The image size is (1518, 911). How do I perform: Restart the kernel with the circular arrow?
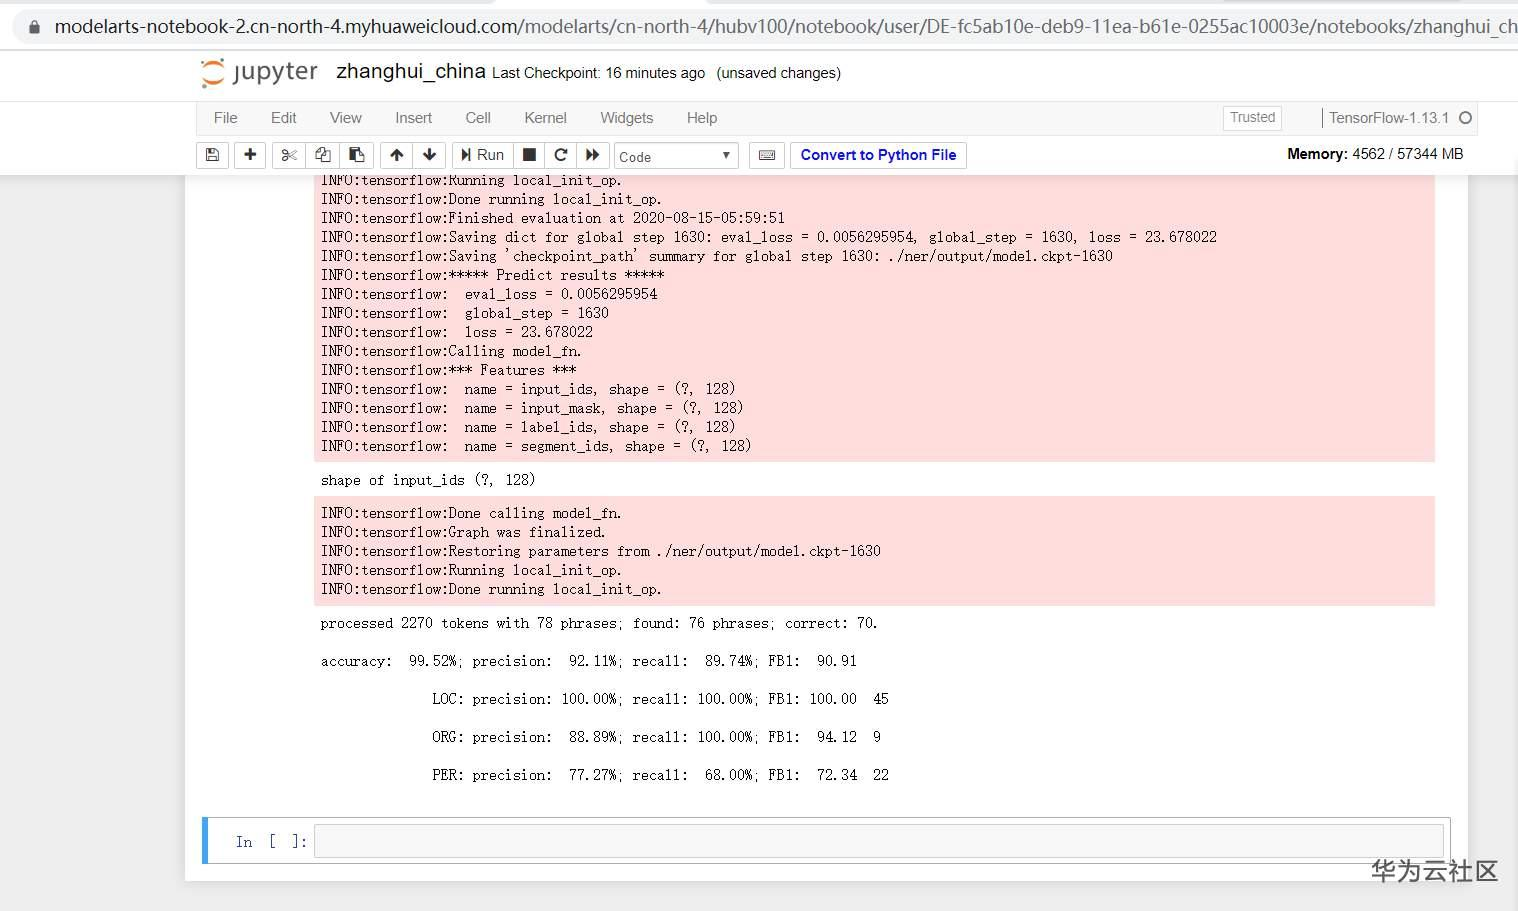pyautogui.click(x=561, y=155)
